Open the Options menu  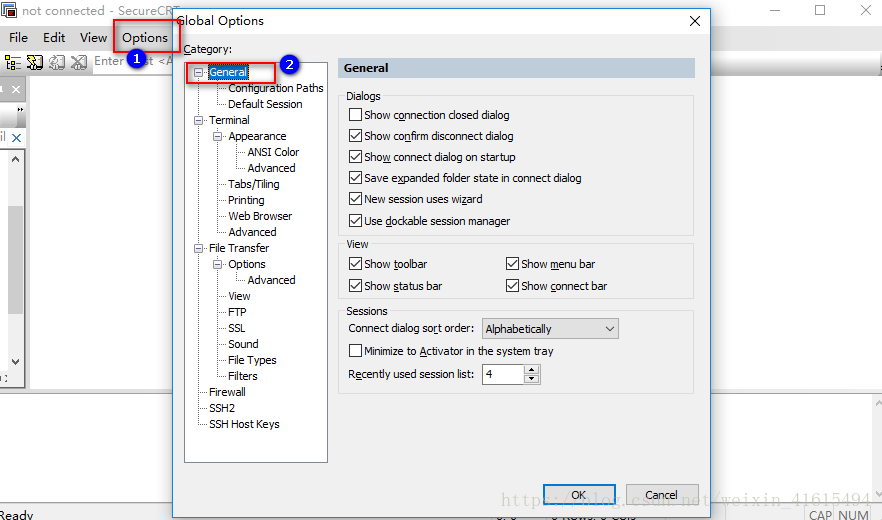point(145,38)
